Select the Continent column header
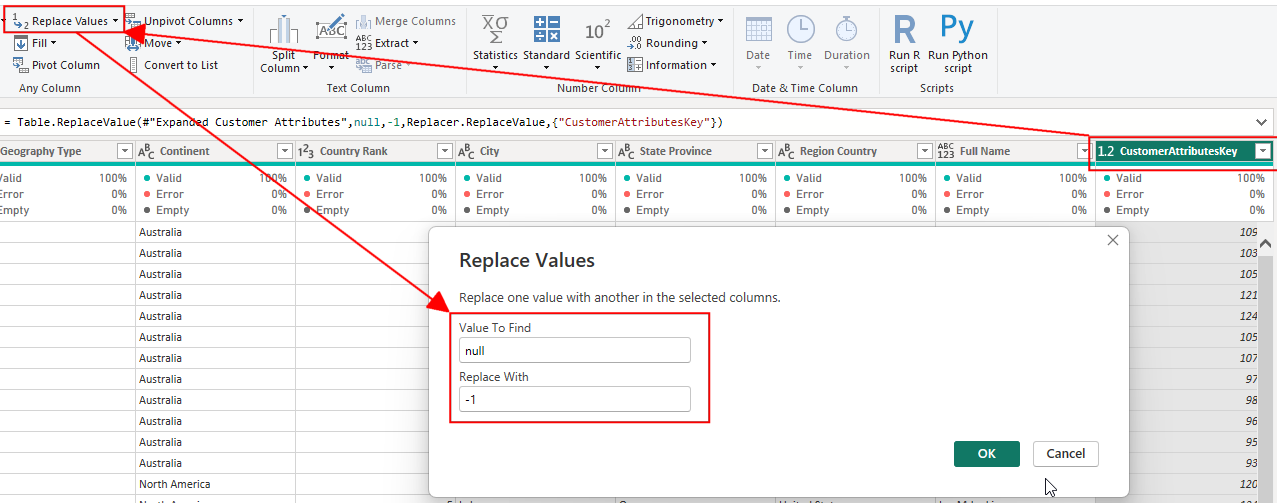 point(215,151)
